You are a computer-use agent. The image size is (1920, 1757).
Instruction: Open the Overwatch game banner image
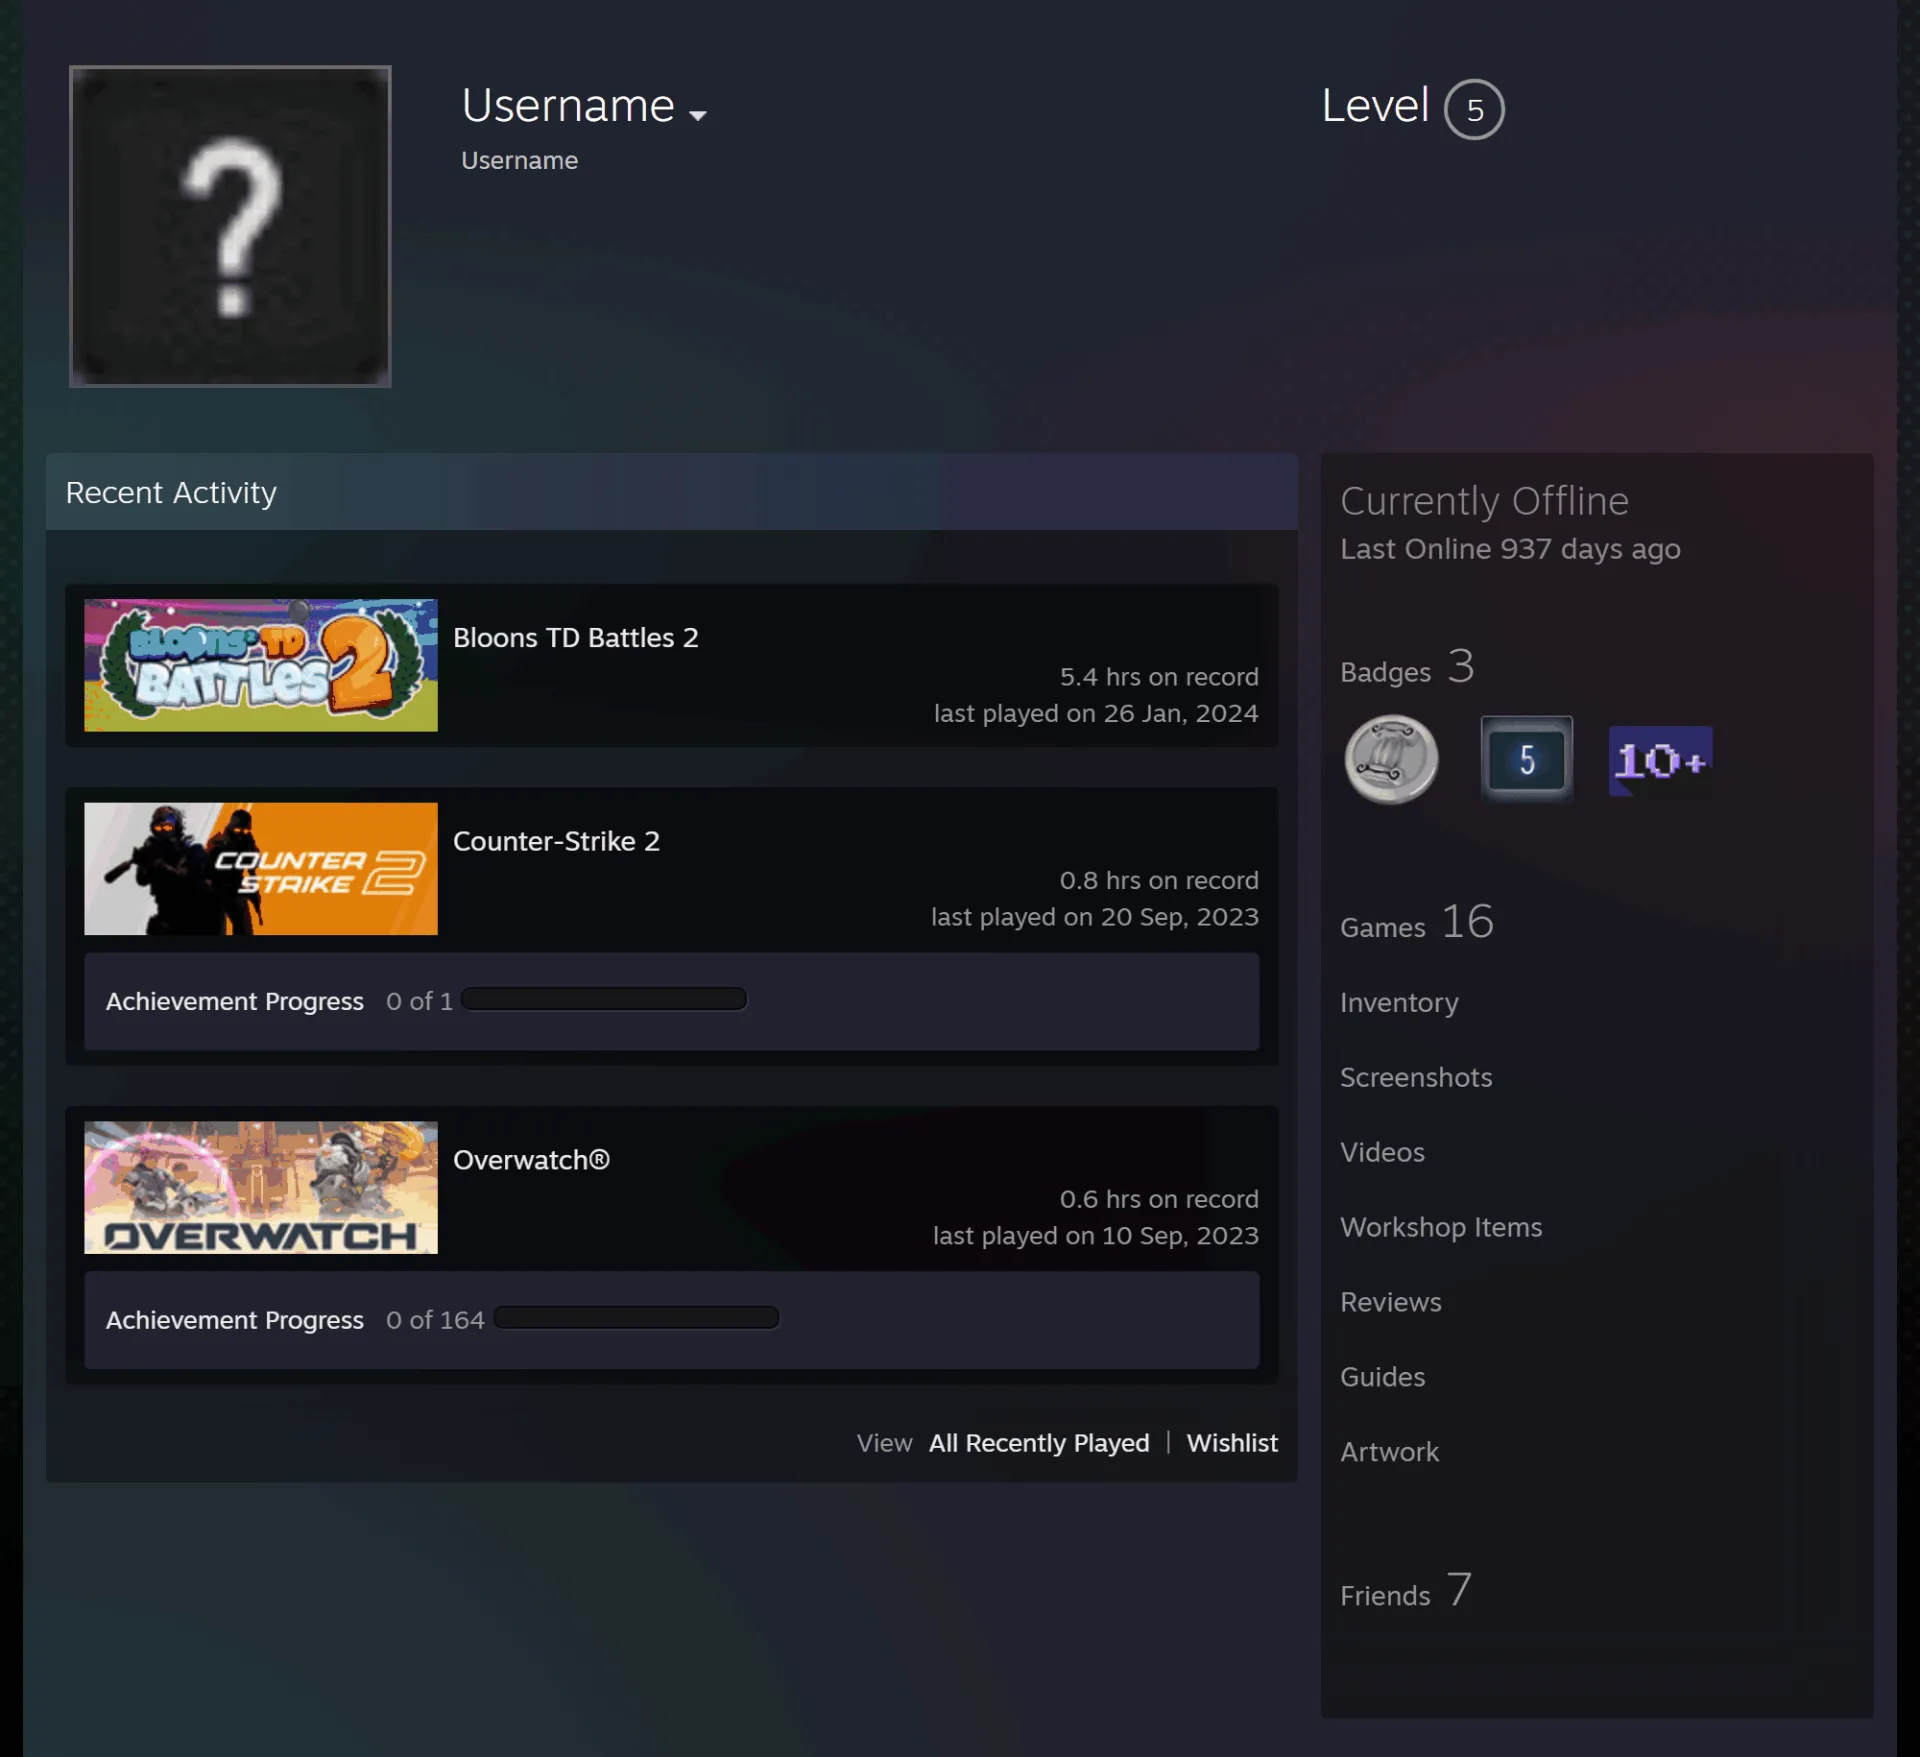[261, 1187]
